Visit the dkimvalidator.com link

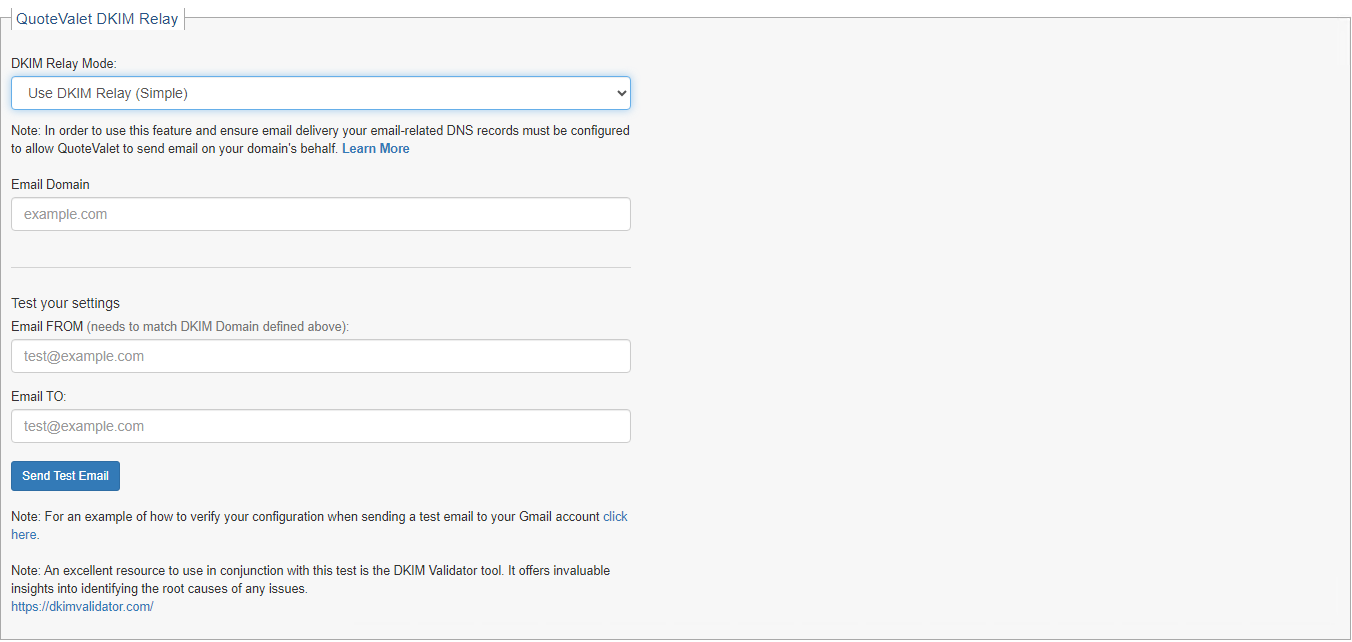click(x=82, y=607)
